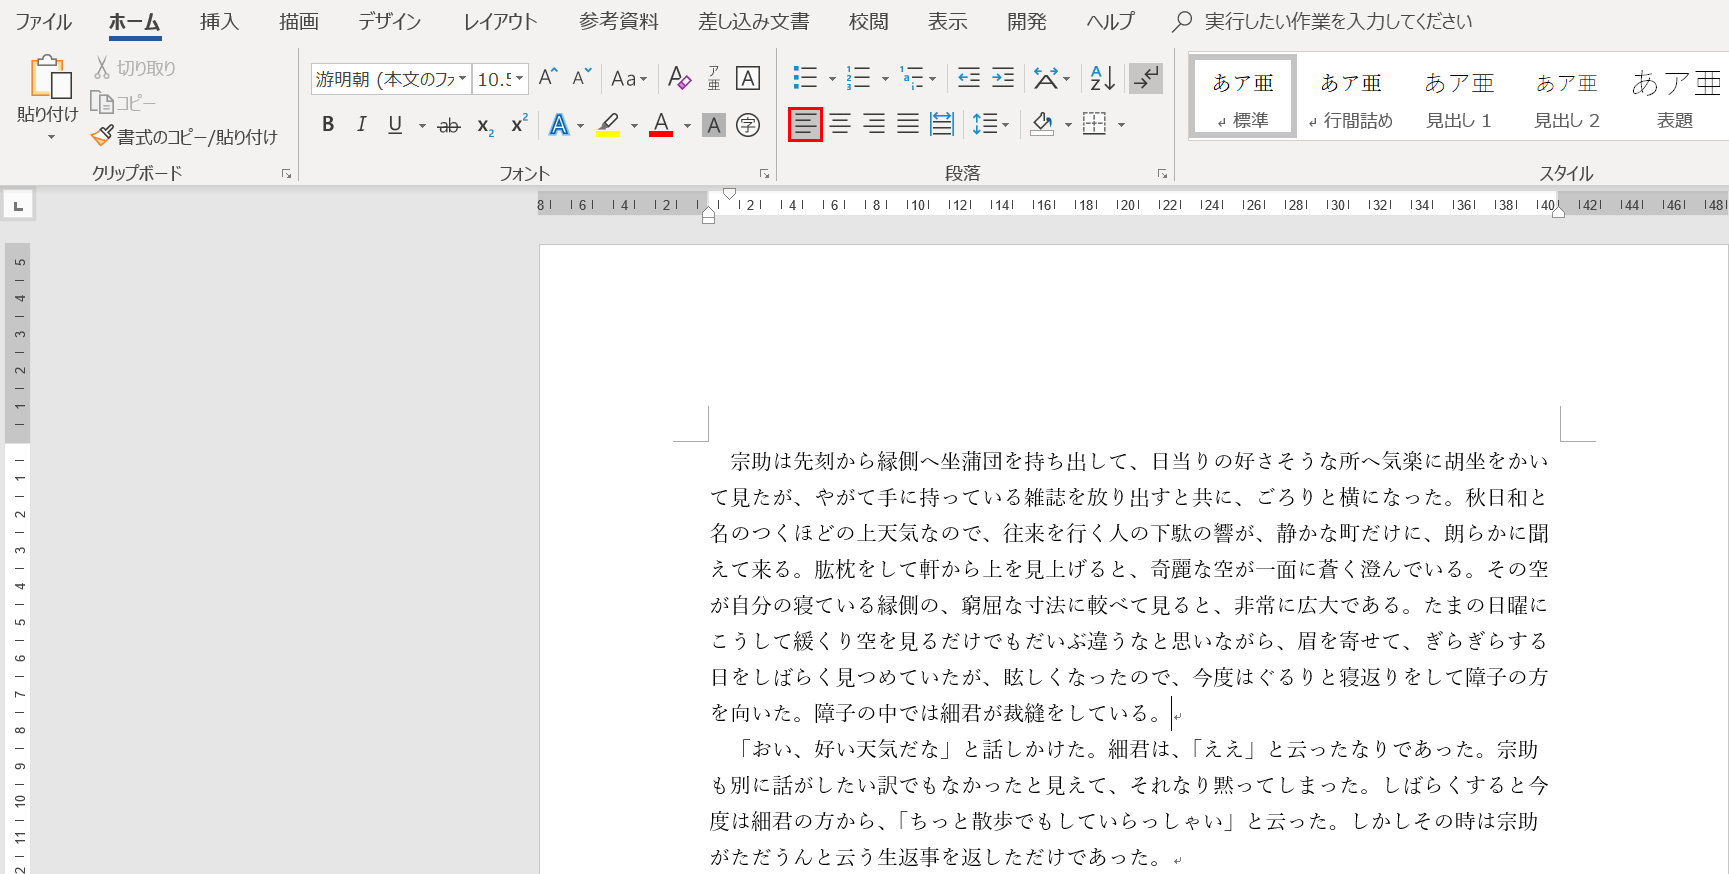This screenshot has height=874, width=1729.
Task: Click the text effects blue A
Action: coord(559,125)
